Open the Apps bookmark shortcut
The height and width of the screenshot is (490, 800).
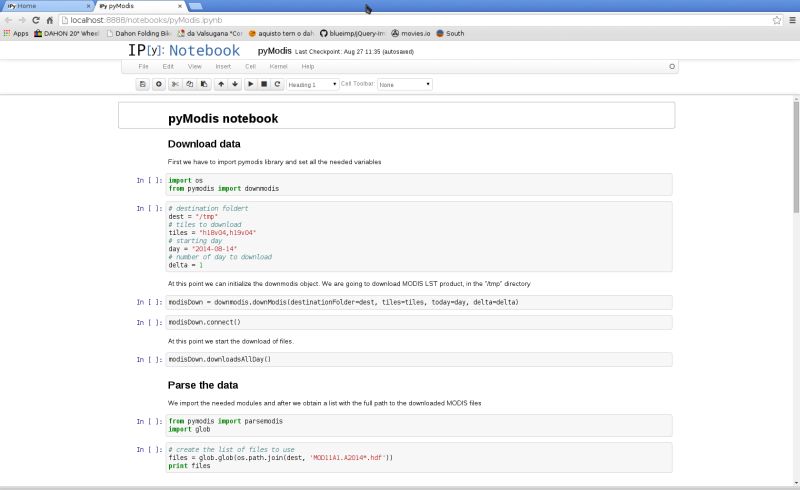16,33
